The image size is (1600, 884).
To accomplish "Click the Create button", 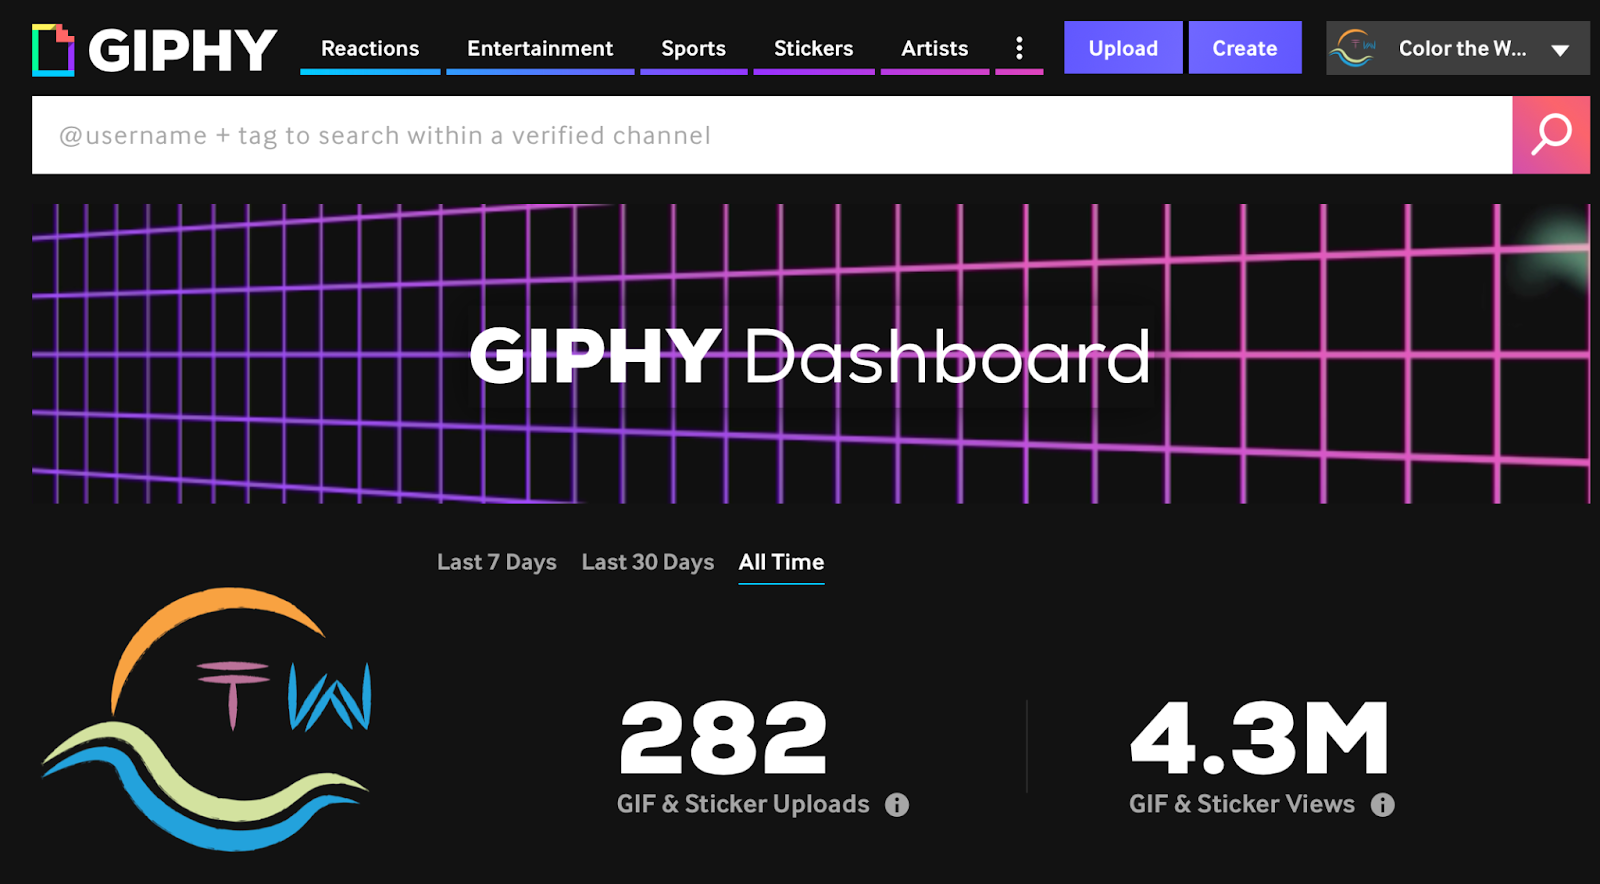I will tap(1245, 48).
